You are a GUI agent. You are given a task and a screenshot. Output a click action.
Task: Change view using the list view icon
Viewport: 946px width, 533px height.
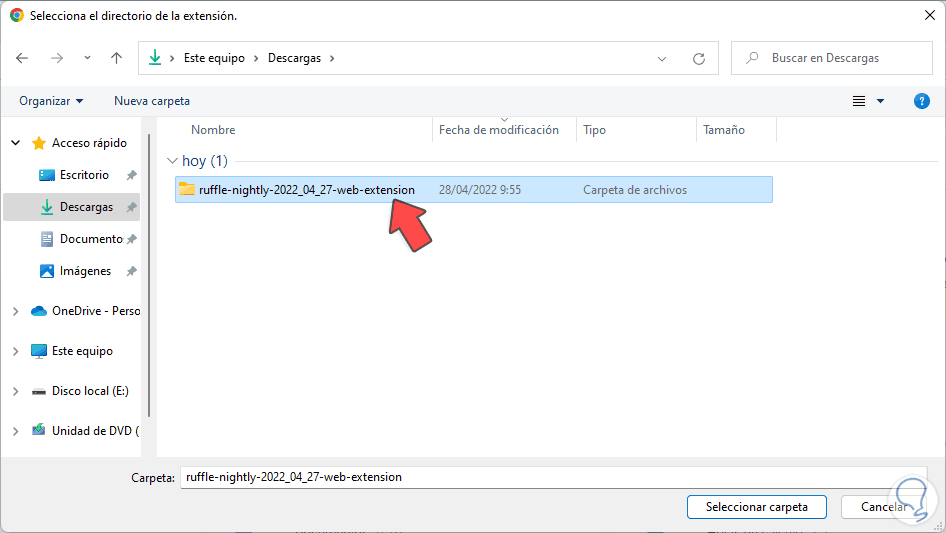[859, 101]
